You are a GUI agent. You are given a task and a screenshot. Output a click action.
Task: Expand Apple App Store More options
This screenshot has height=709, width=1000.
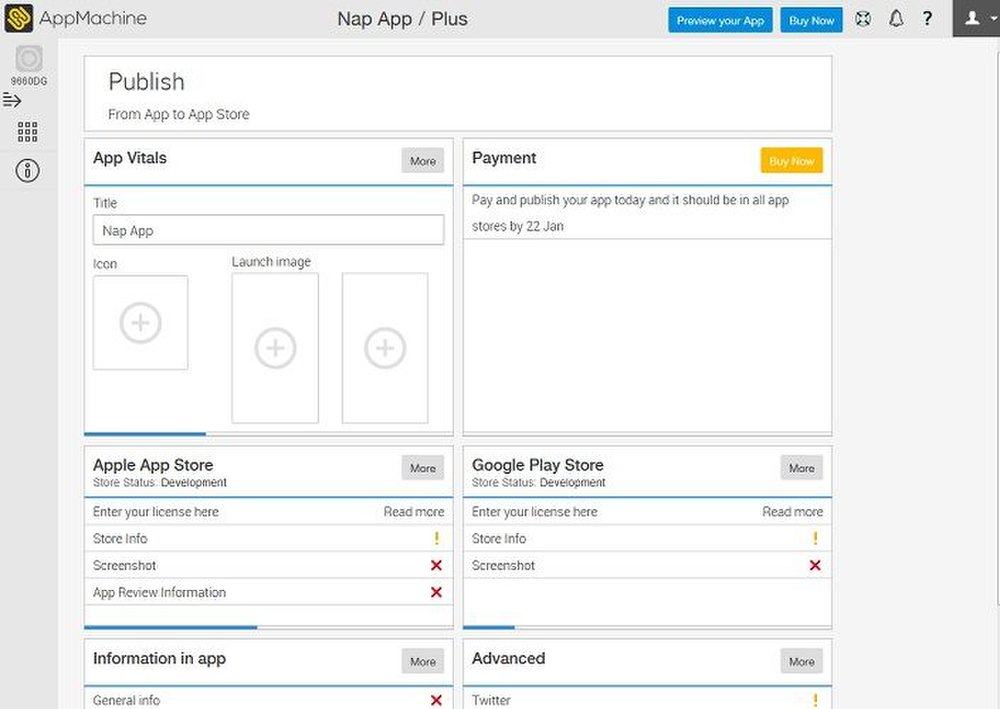(423, 468)
